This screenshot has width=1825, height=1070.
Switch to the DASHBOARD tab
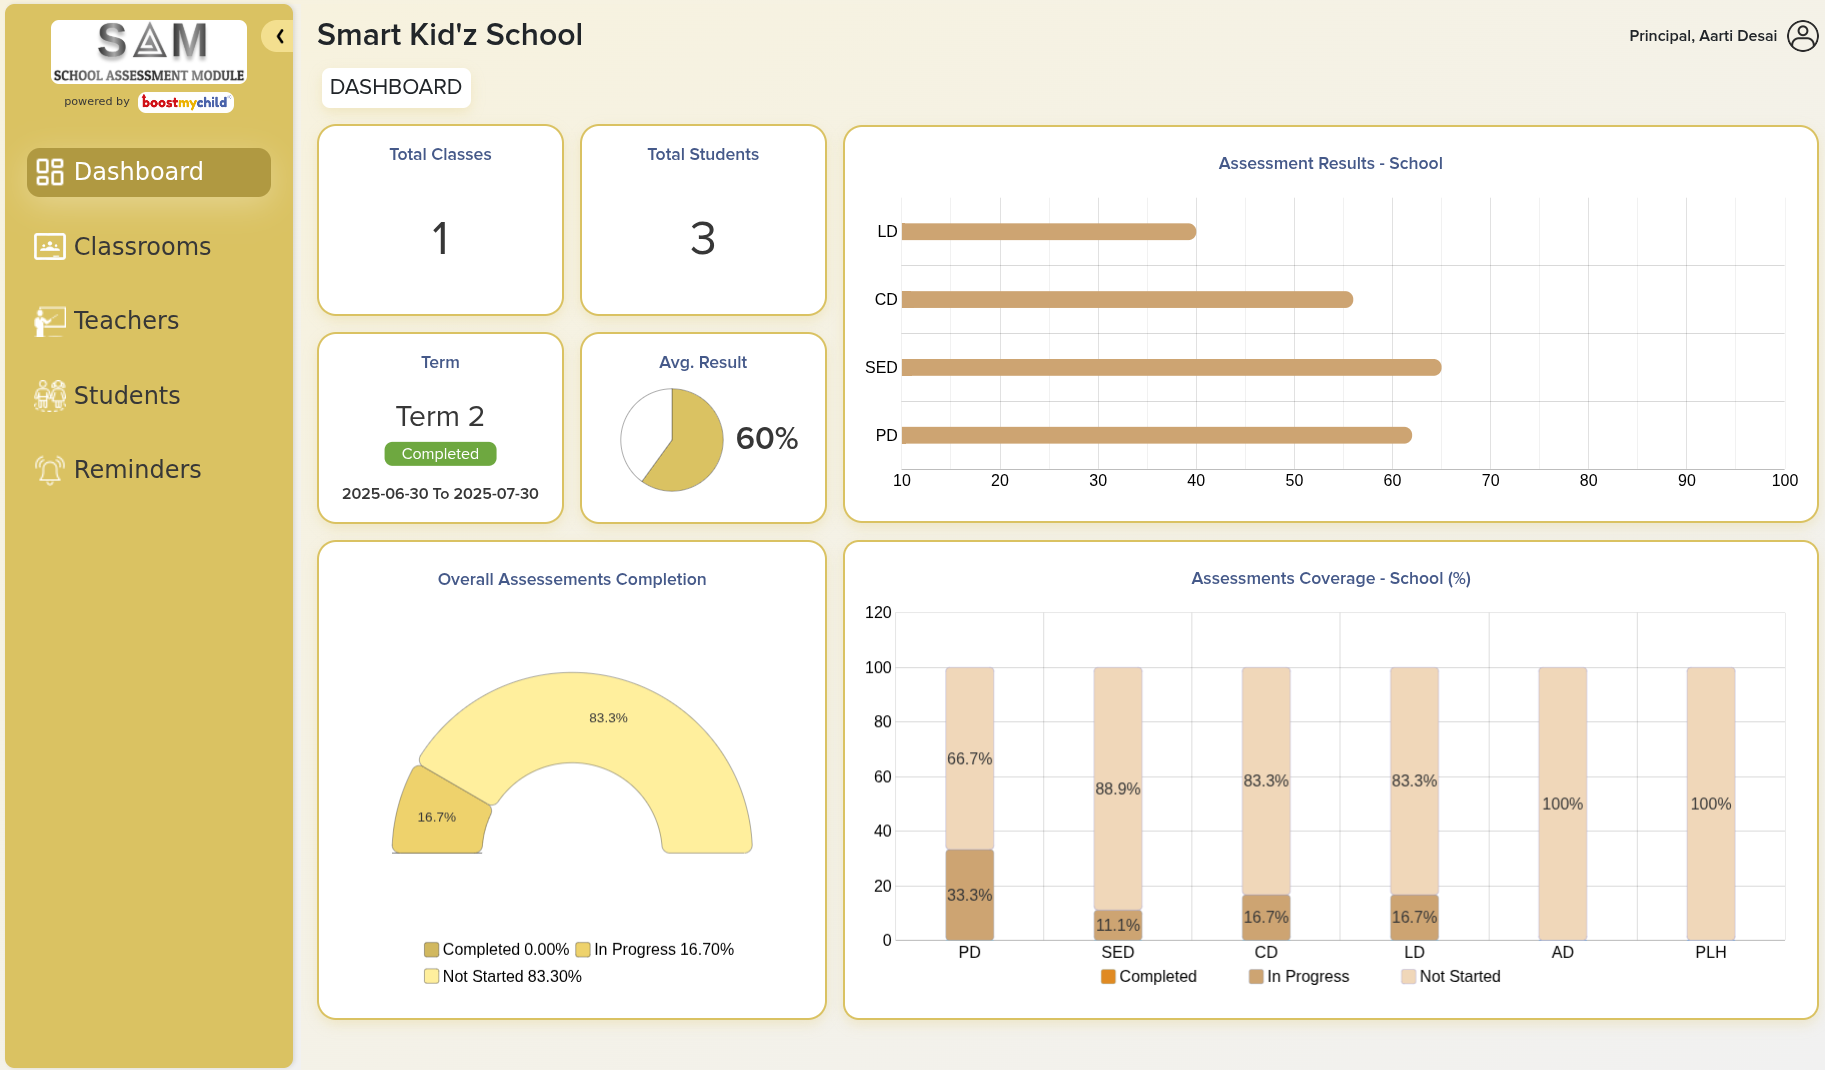[x=396, y=87]
